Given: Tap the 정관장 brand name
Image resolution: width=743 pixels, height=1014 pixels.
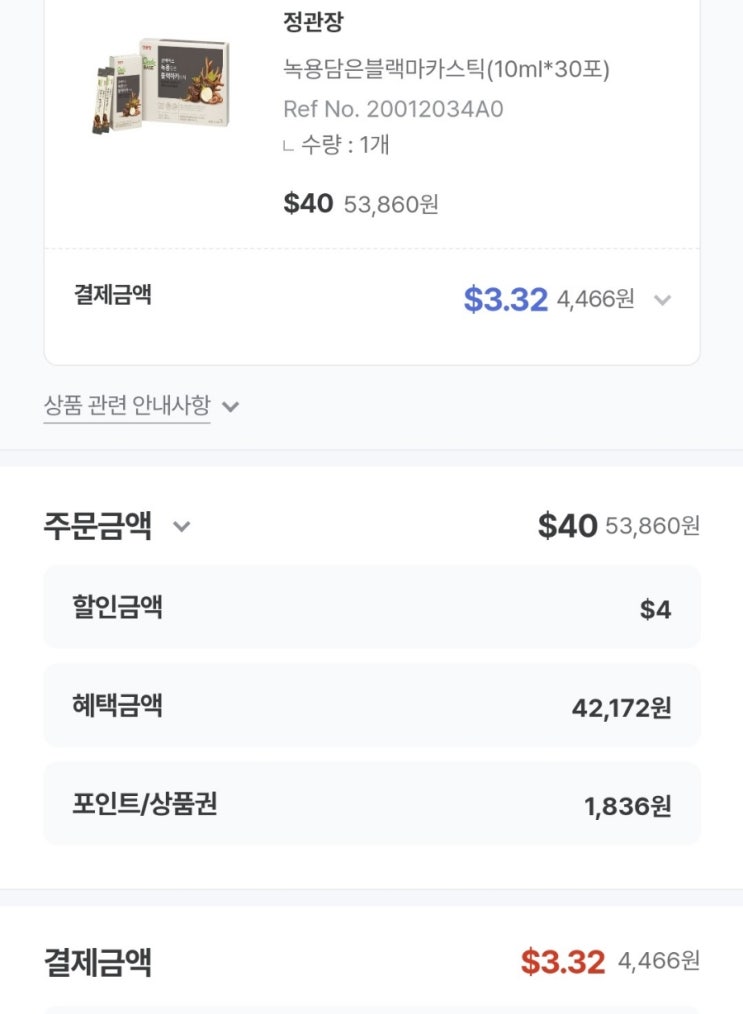Looking at the screenshot, I should (313, 22).
